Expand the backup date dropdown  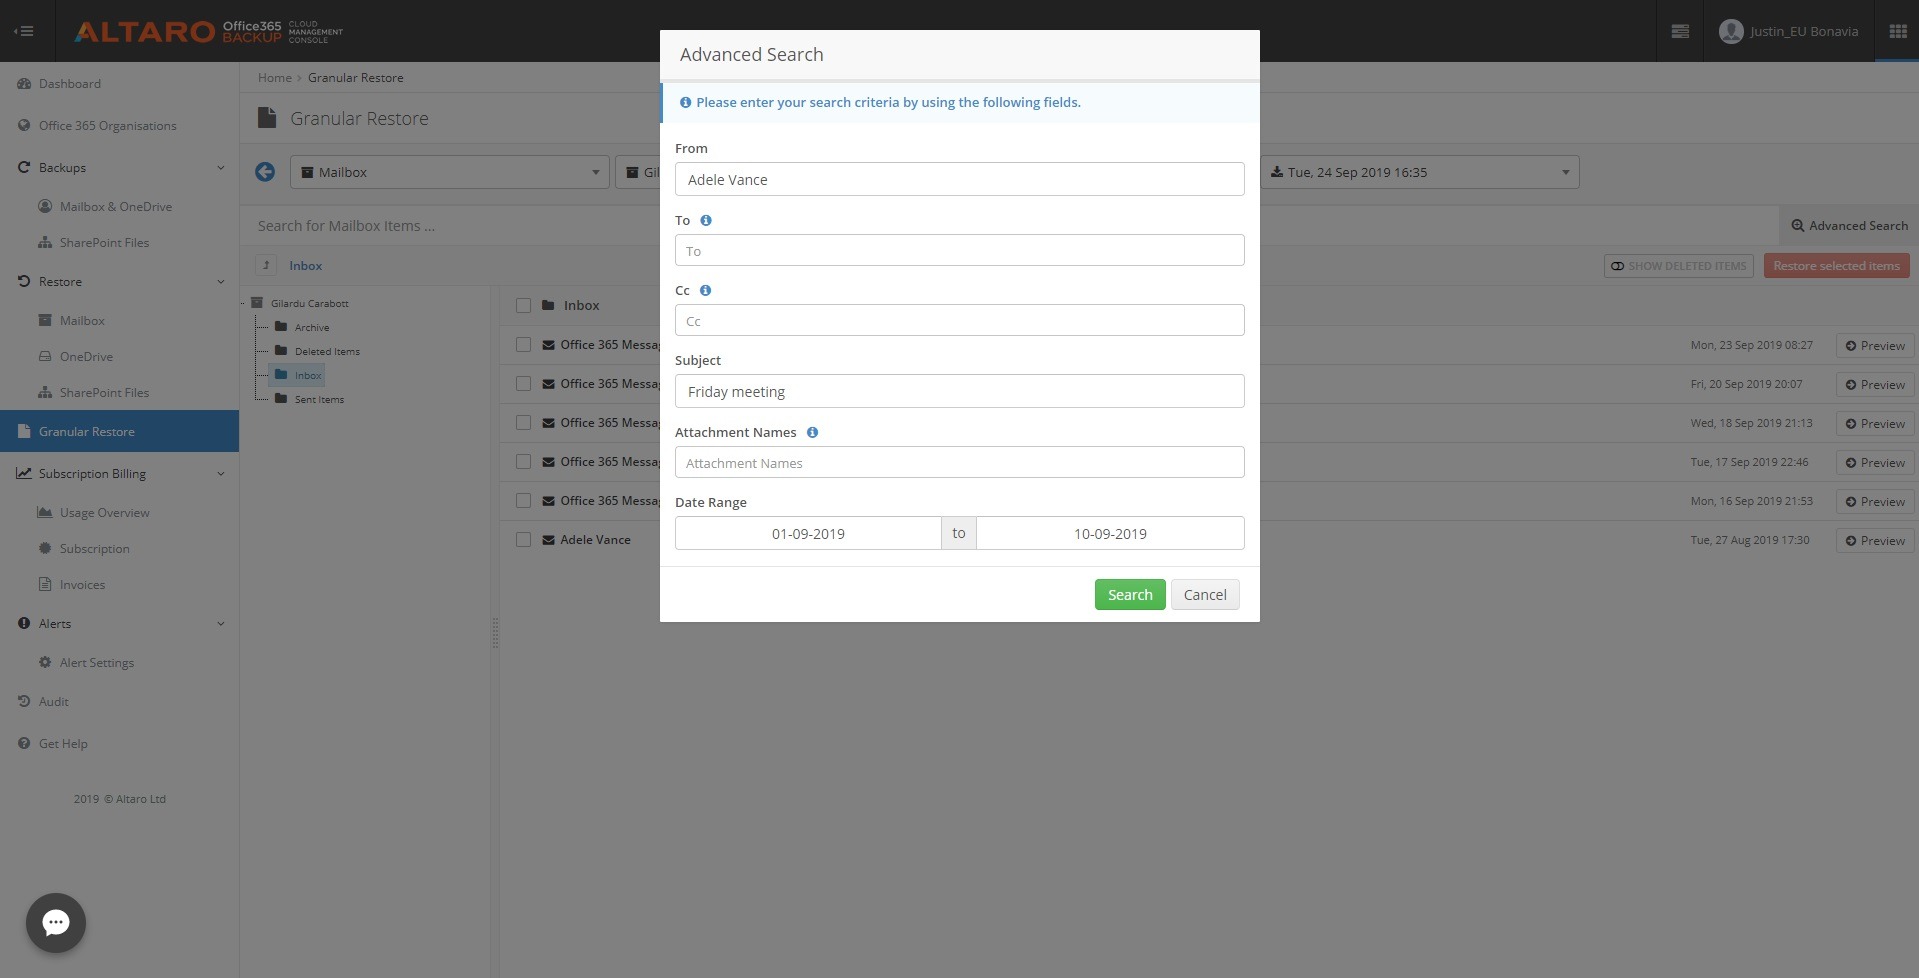[x=1419, y=172]
